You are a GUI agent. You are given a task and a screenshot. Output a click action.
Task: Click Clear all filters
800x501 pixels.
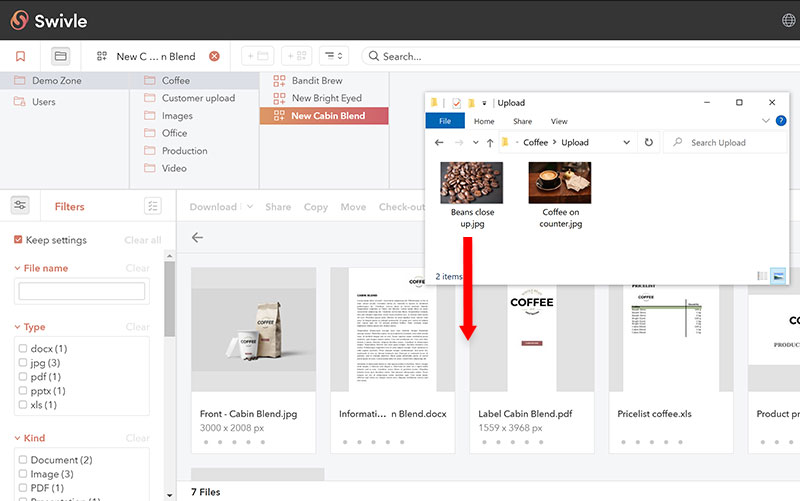[x=142, y=240]
